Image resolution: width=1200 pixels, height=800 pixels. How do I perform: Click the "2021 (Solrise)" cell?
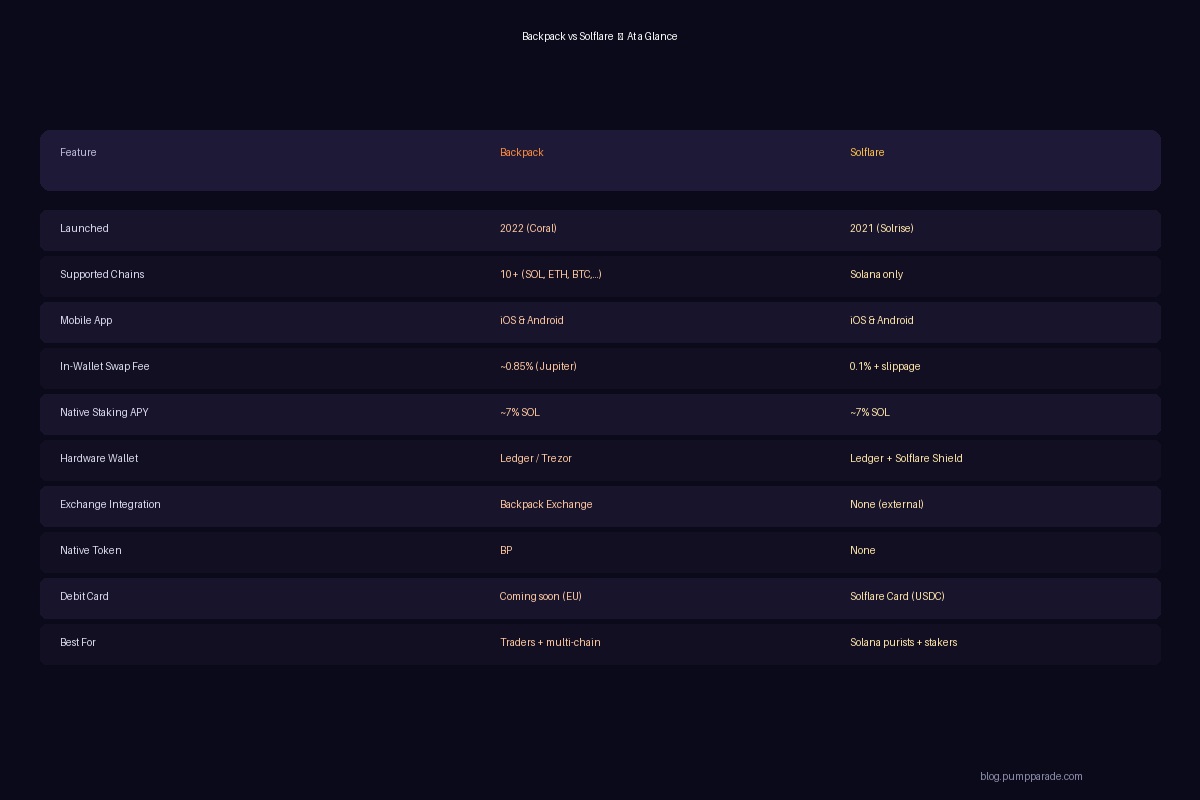tap(881, 228)
